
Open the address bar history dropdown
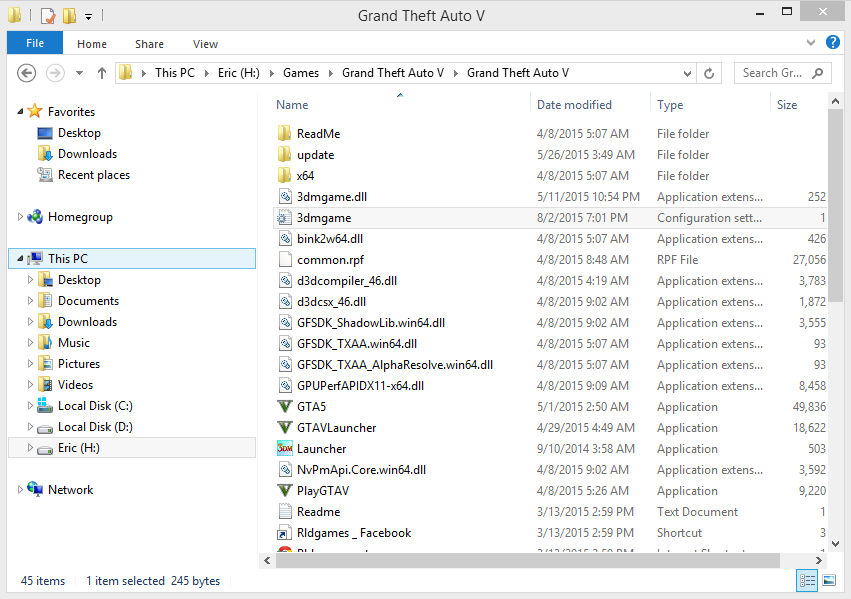click(687, 73)
